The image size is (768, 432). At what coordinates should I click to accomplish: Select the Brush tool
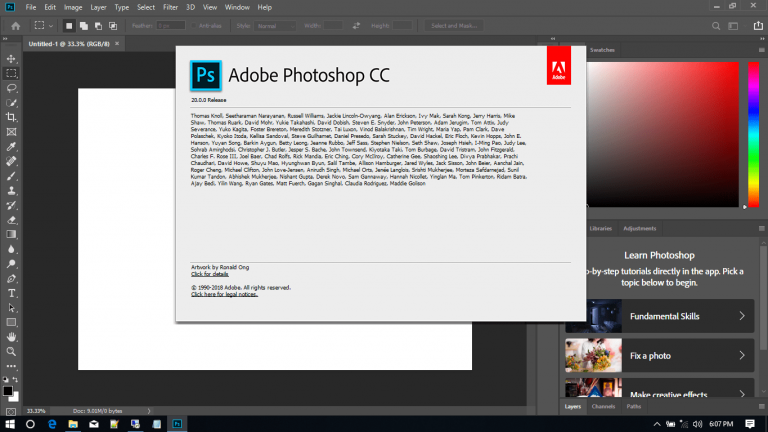click(11, 176)
